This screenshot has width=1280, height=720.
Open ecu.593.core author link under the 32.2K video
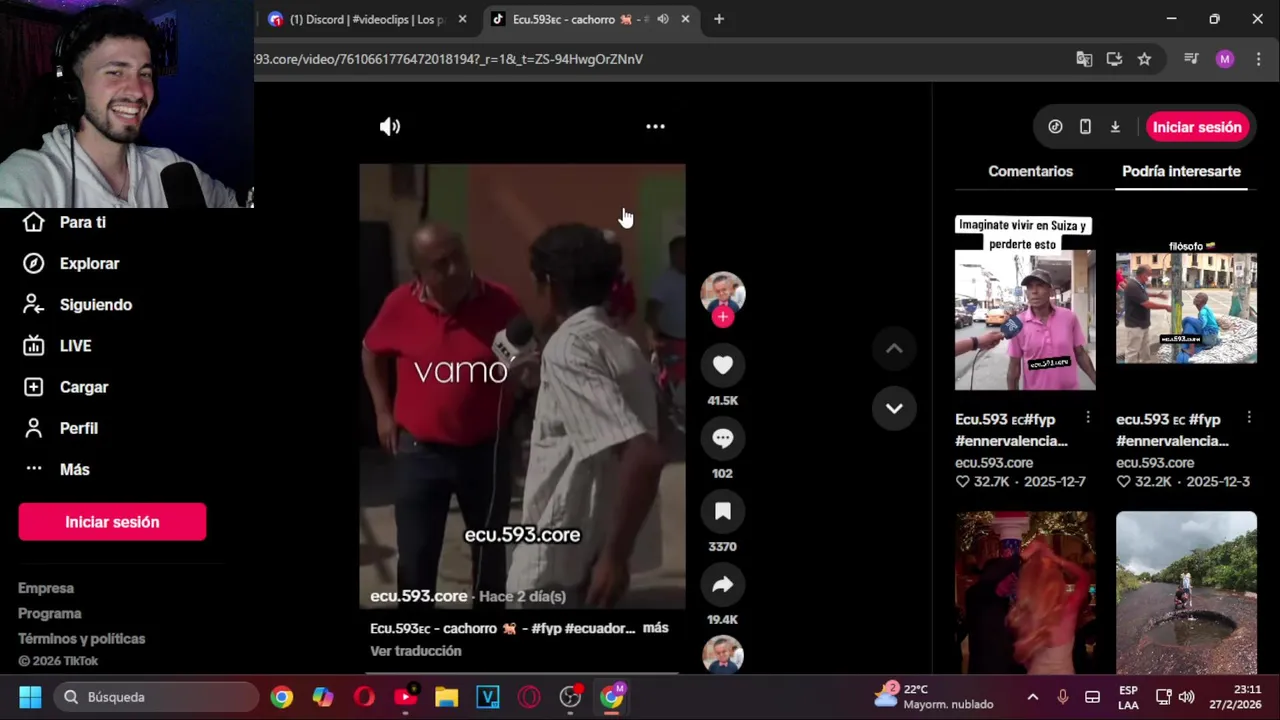pos(1155,462)
